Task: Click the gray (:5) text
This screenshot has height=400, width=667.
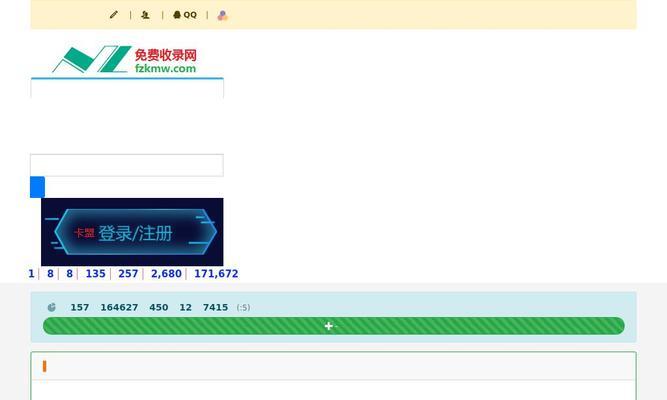Action: [243, 308]
